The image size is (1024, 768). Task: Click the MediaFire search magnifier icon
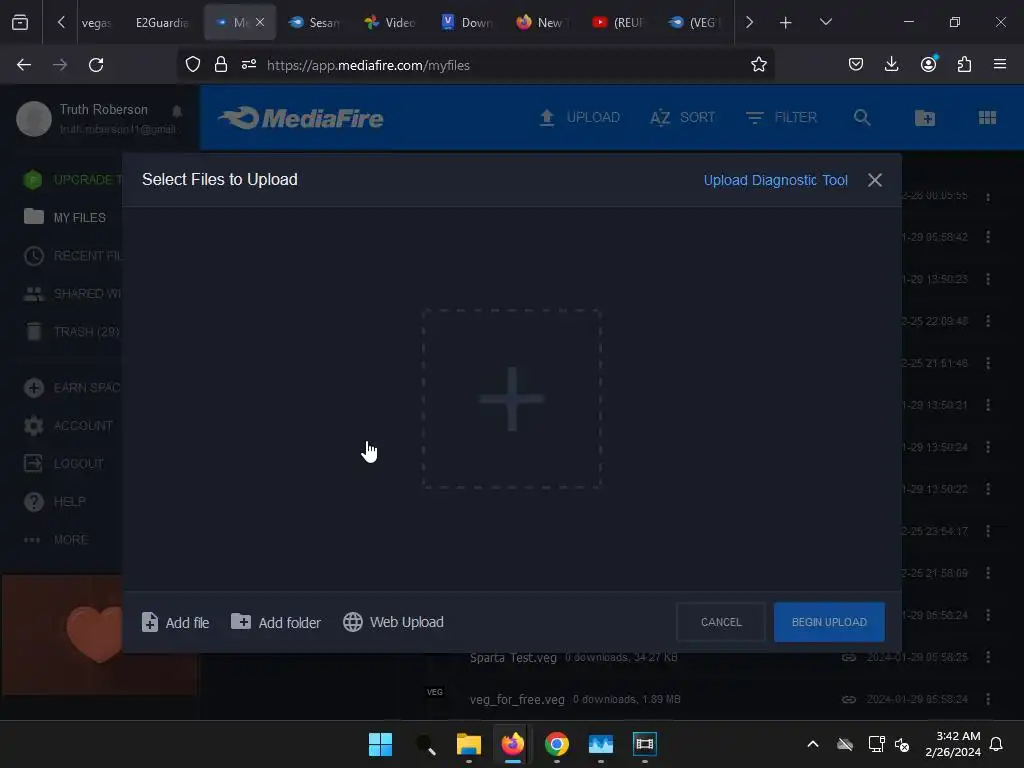[x=862, y=118]
